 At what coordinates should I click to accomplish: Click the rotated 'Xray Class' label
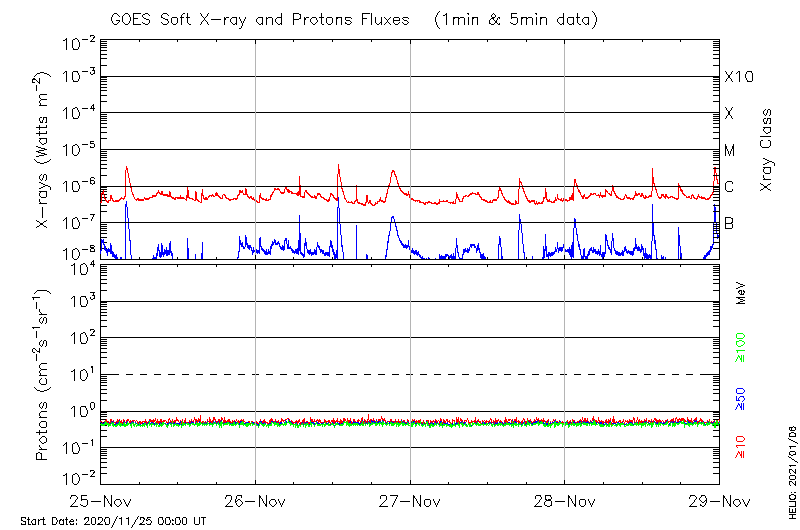click(767, 150)
